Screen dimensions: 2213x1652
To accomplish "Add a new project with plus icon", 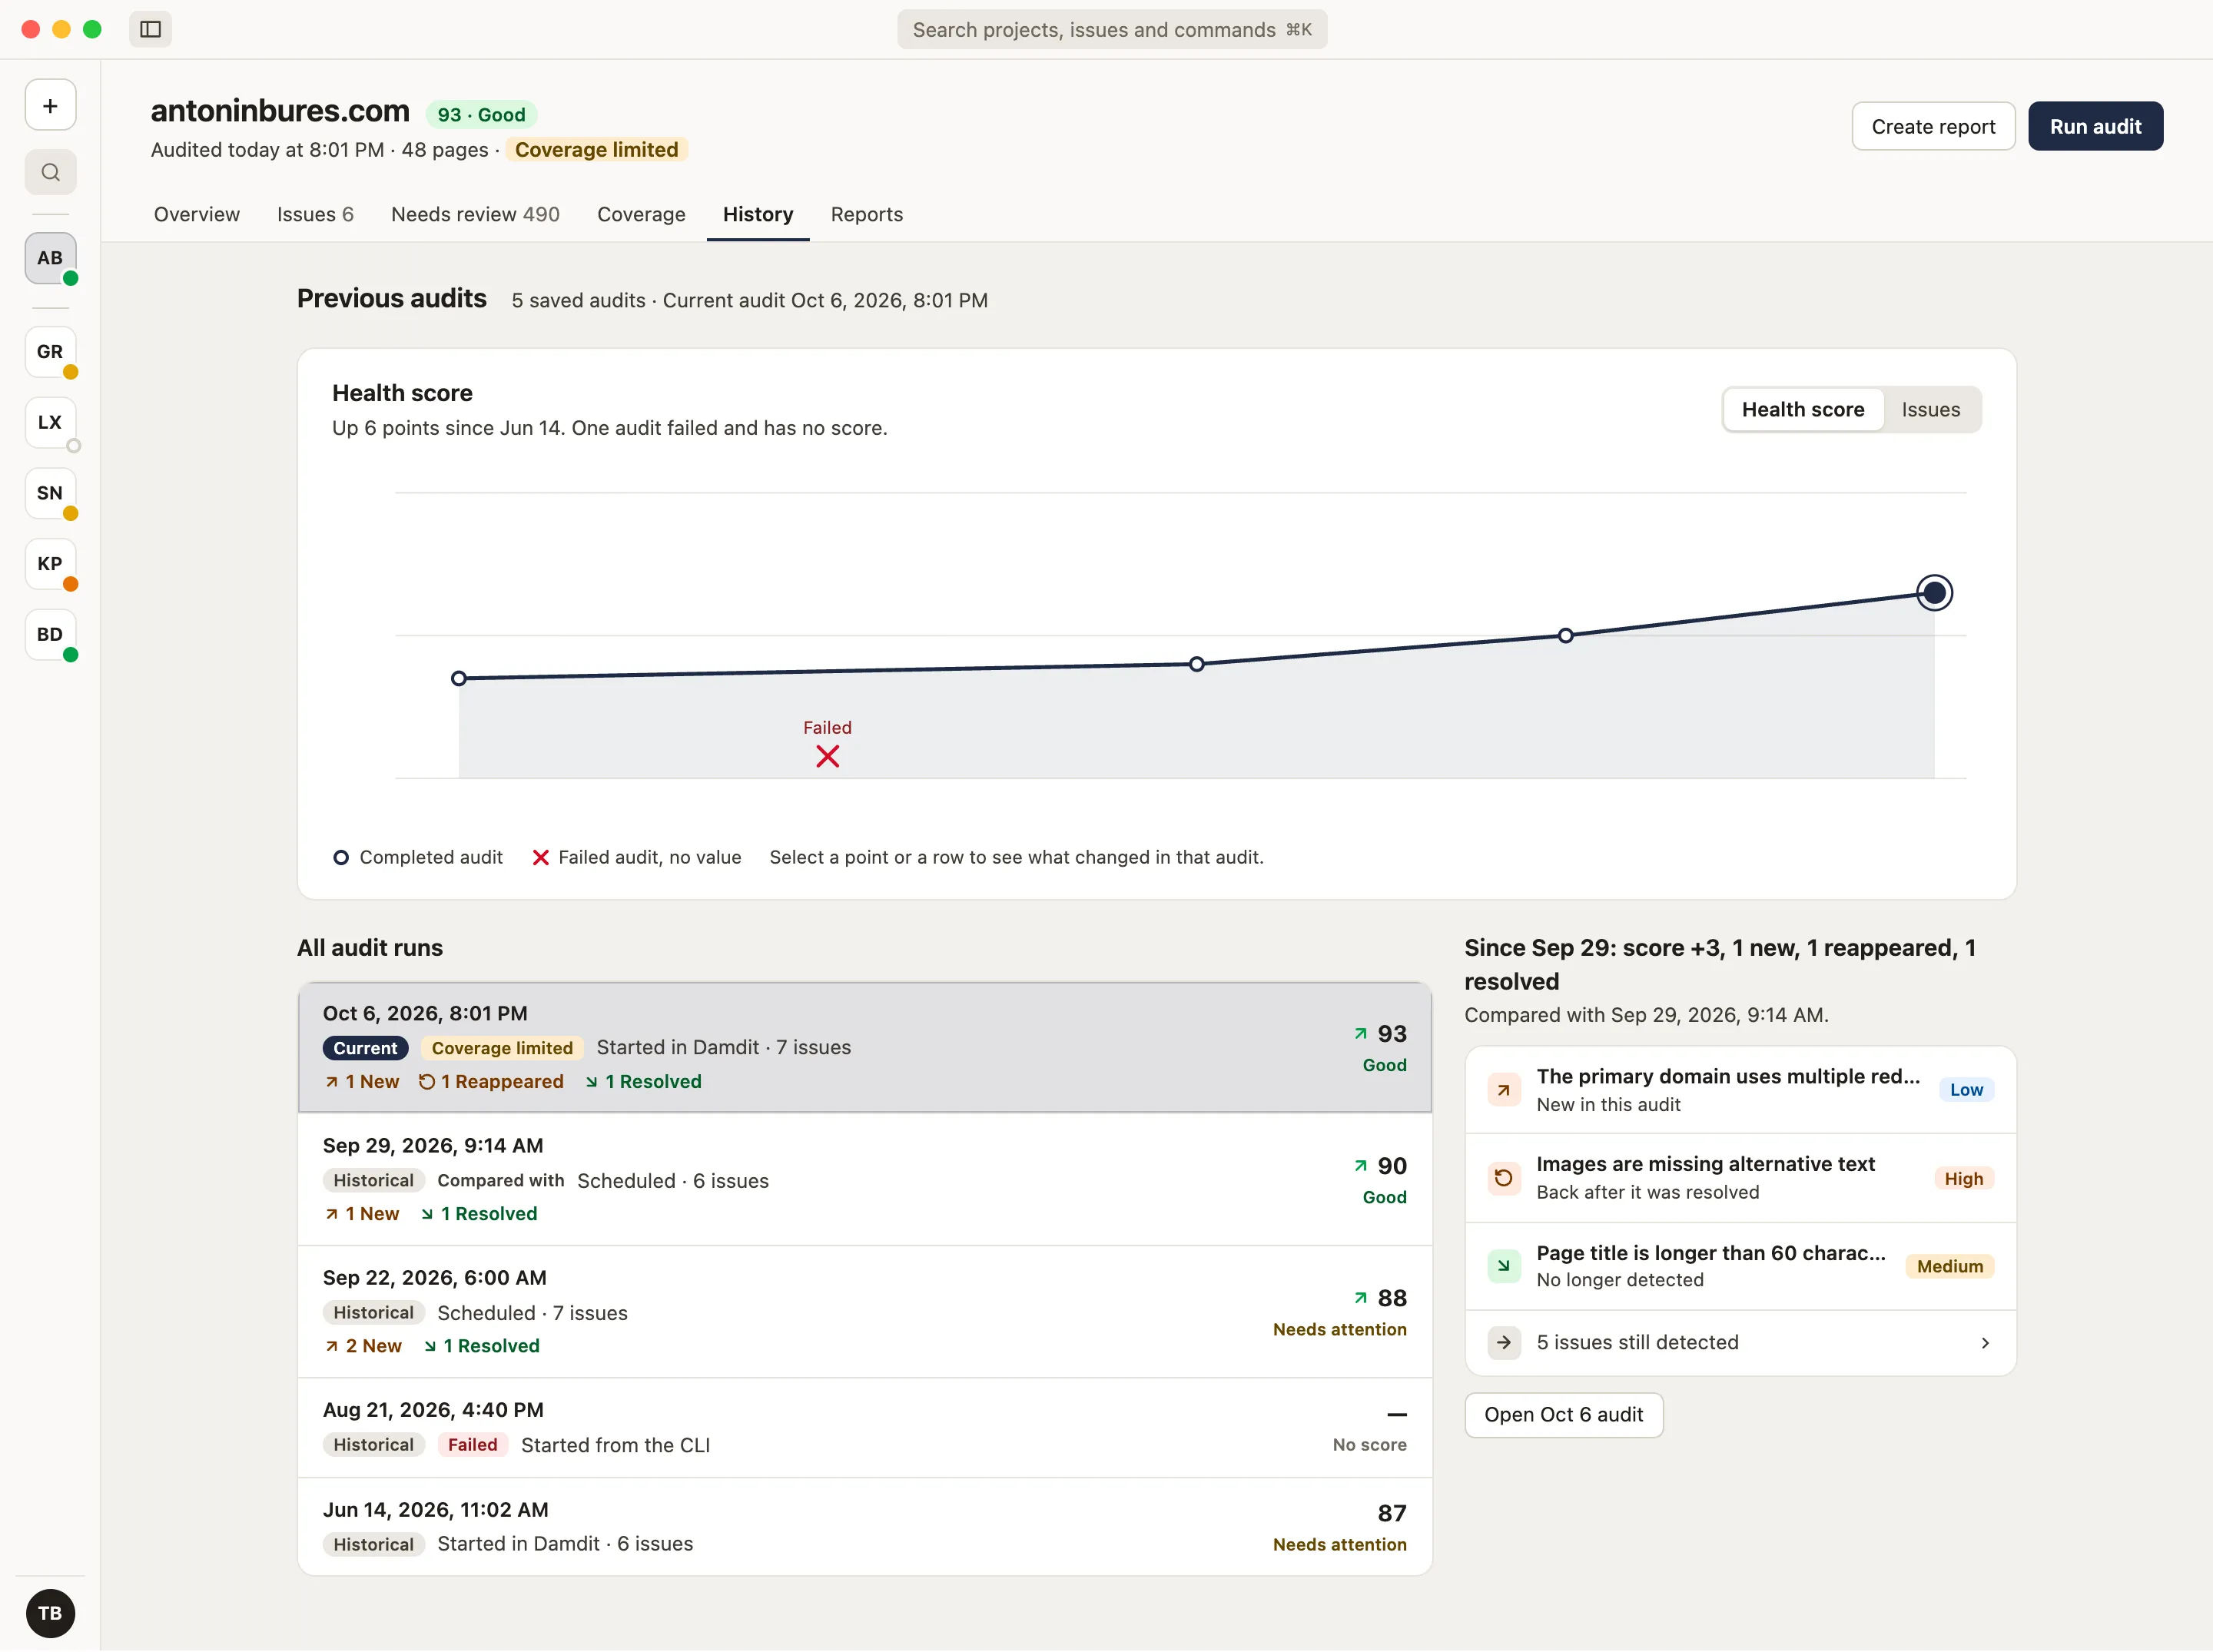I will (50, 105).
